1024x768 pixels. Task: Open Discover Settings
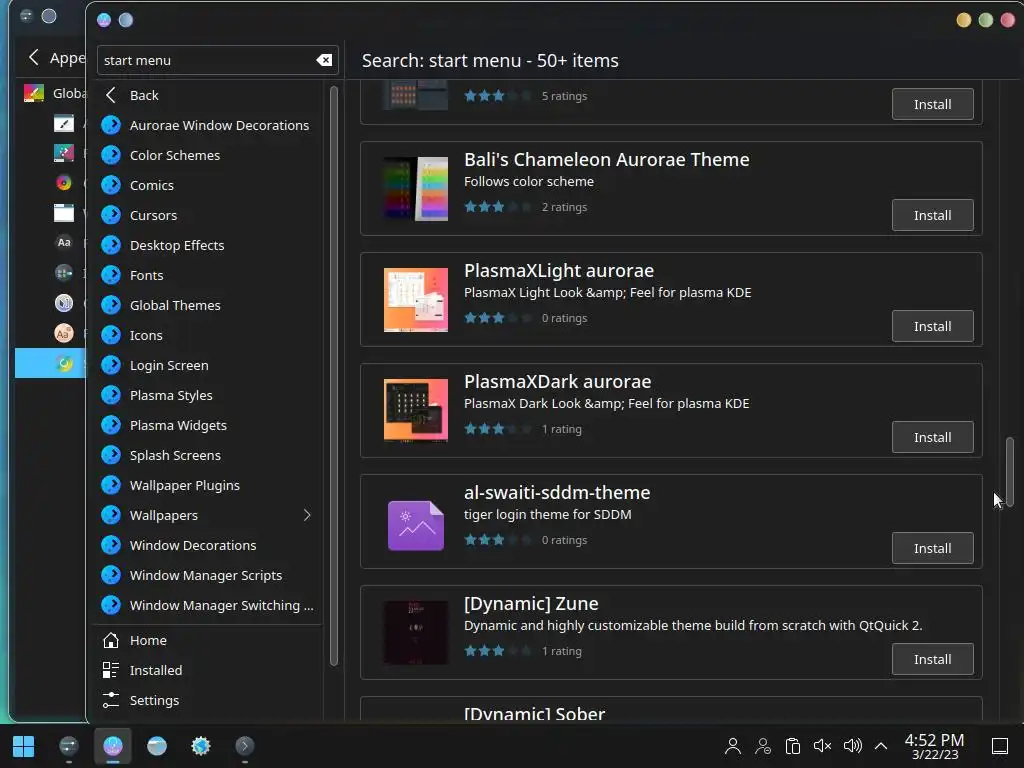pos(209,701)
